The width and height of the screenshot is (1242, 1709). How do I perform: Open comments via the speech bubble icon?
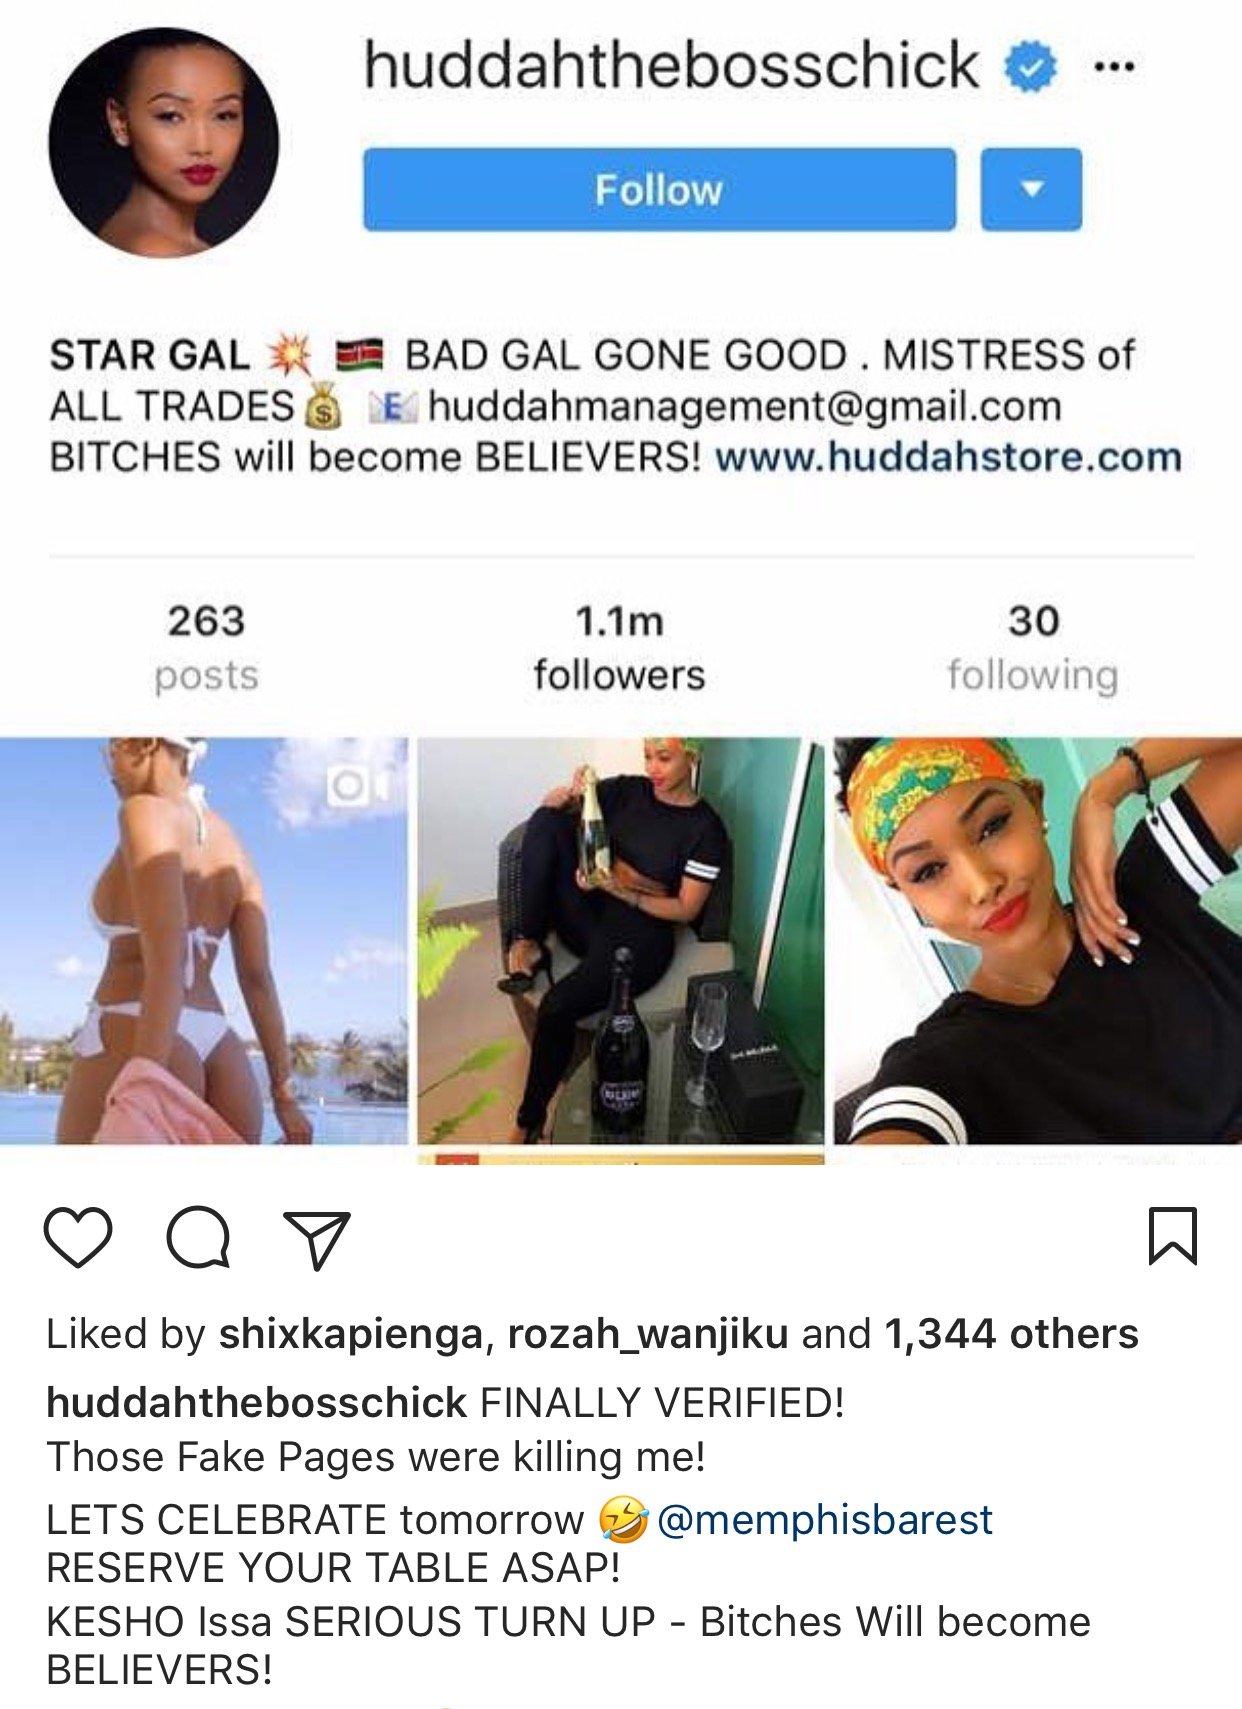tap(198, 1237)
